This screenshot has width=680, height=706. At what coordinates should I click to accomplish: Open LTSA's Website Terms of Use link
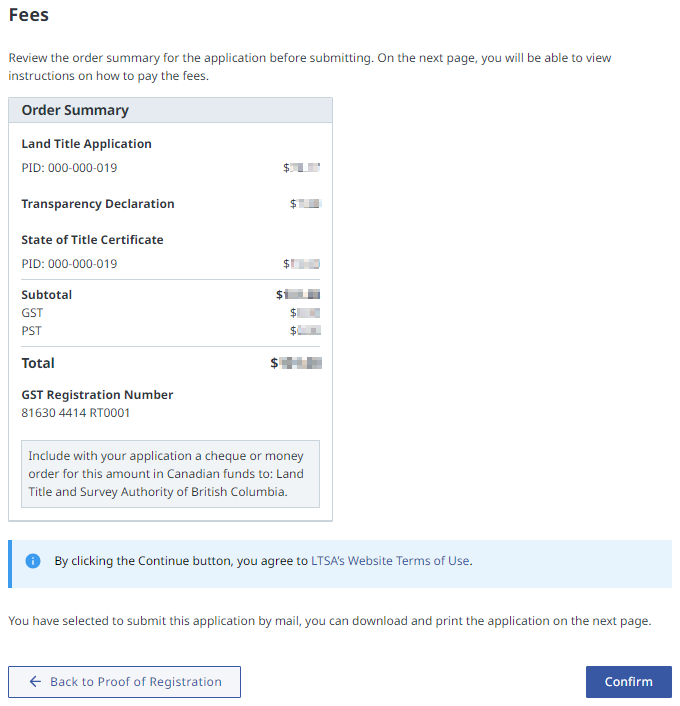pyautogui.click(x=390, y=561)
